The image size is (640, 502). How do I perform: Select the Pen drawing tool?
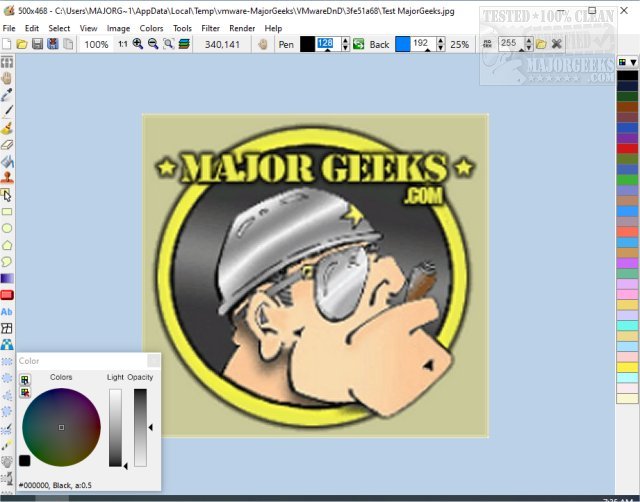click(7, 111)
